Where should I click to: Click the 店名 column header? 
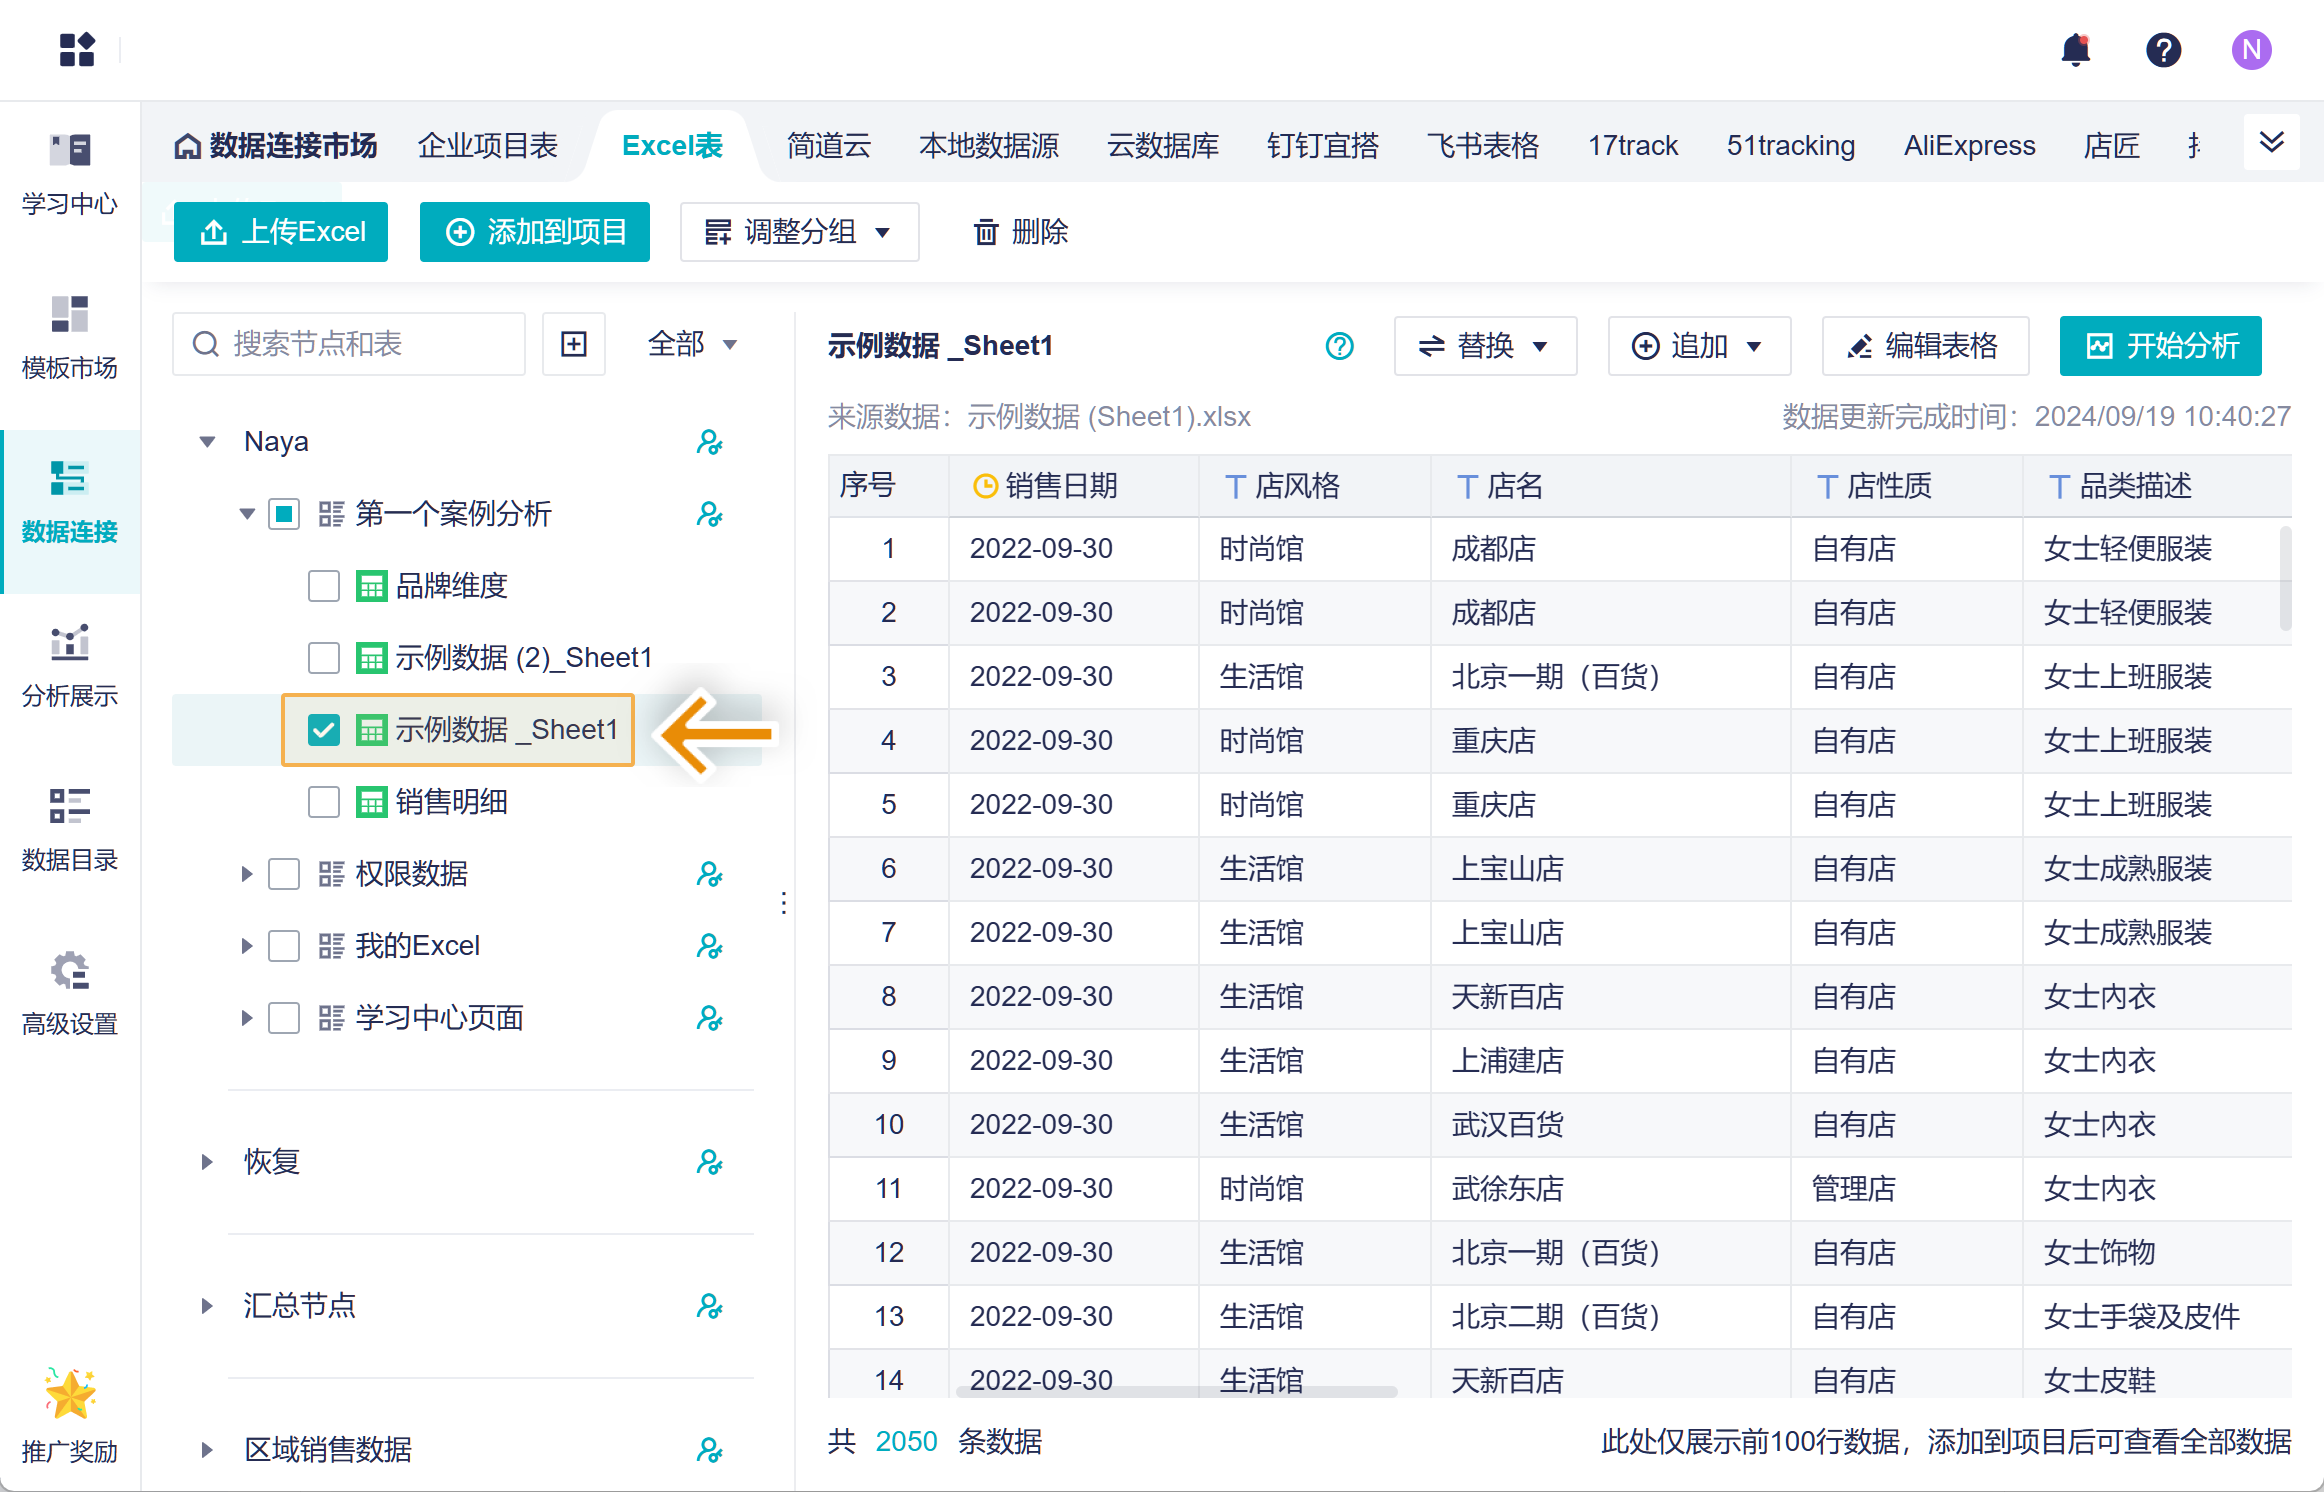(1610, 486)
